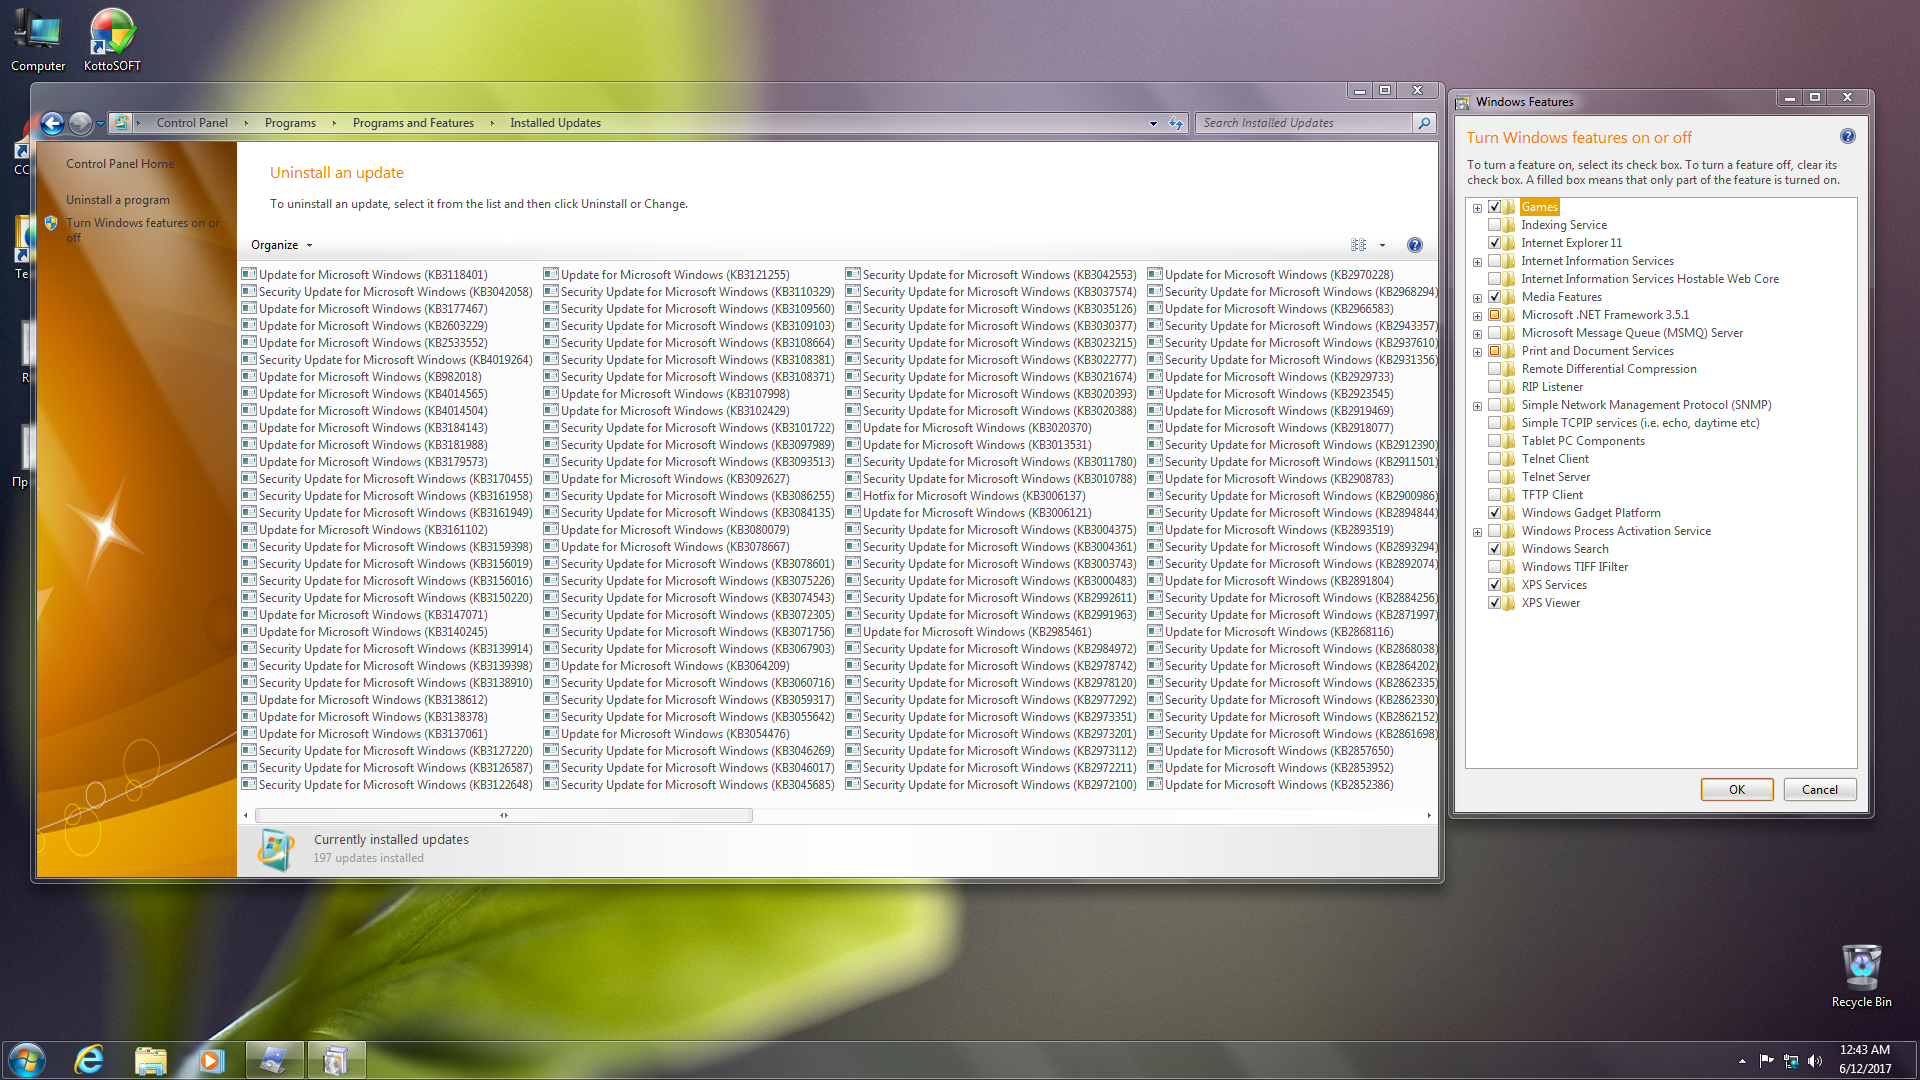Select Update for Microsoft Windows (KB982018)
Viewport: 1920px width, 1080px height.
[x=362, y=377]
